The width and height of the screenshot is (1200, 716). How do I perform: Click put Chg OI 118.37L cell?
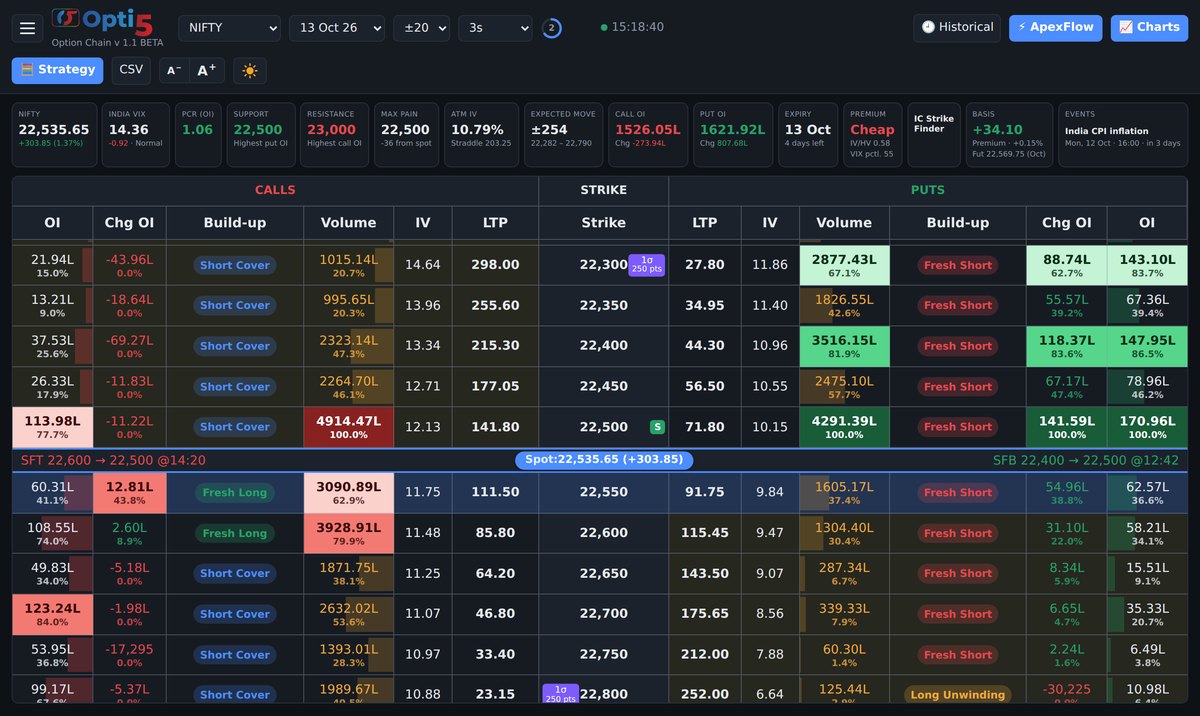coord(1066,346)
